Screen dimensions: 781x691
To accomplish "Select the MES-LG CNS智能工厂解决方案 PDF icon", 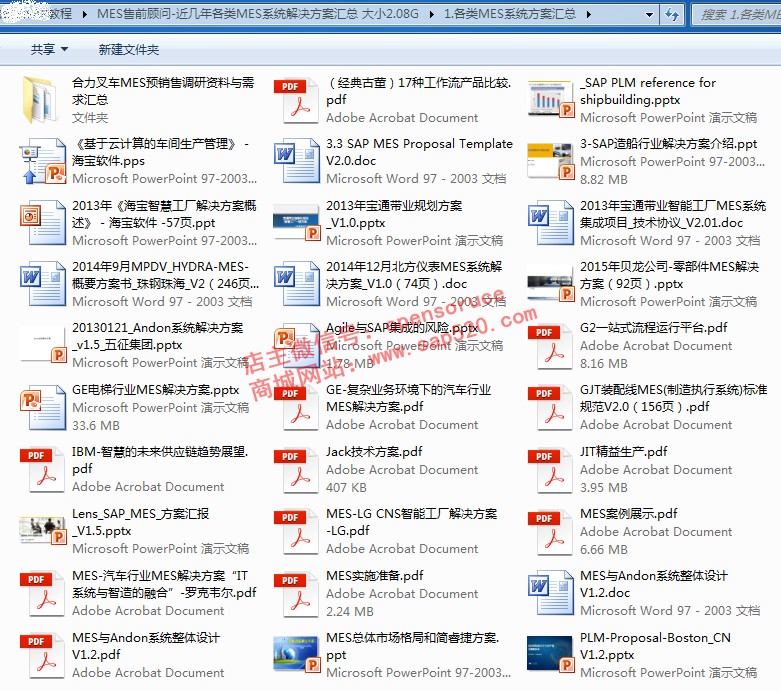I will point(296,532).
